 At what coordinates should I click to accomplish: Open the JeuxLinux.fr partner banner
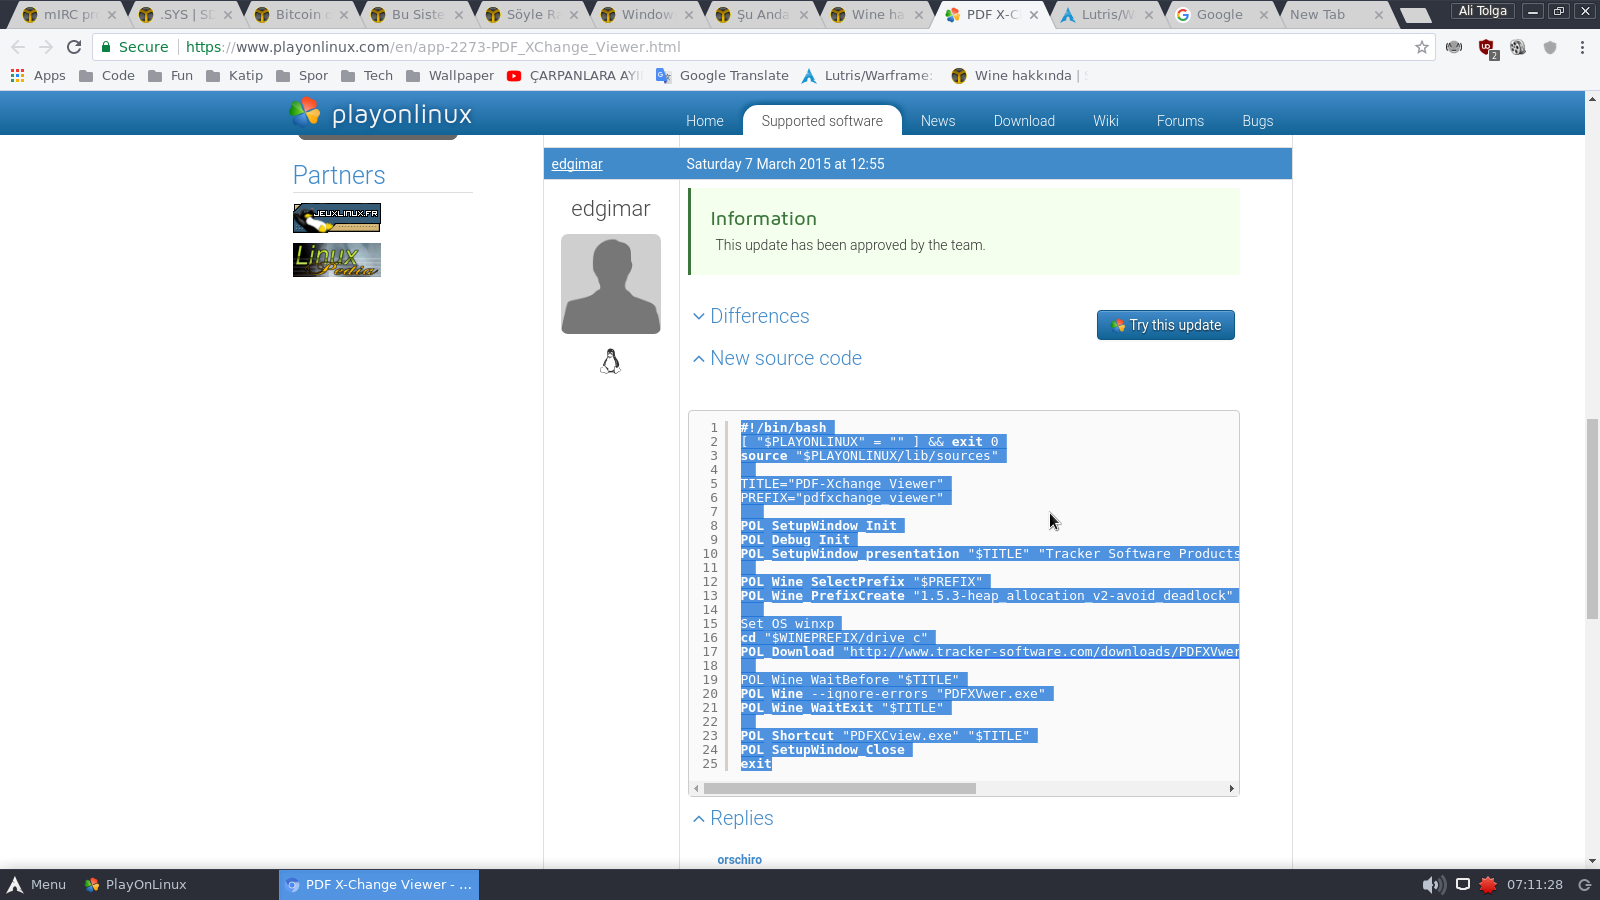pyautogui.click(x=337, y=218)
